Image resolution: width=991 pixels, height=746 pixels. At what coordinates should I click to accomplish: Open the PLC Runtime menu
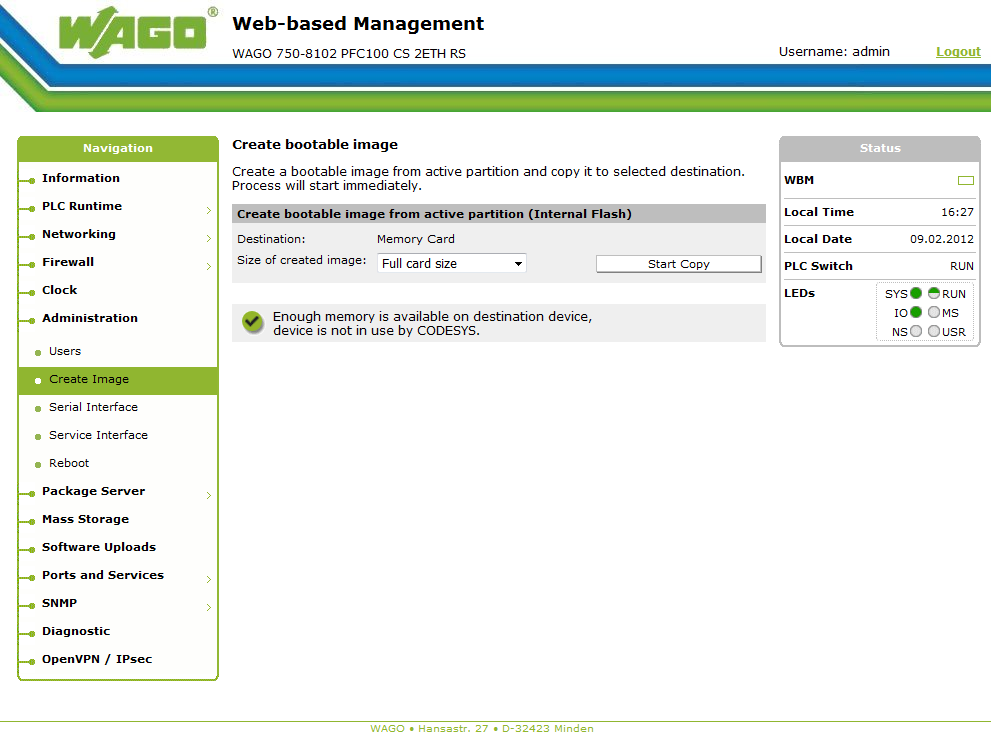[x=82, y=206]
